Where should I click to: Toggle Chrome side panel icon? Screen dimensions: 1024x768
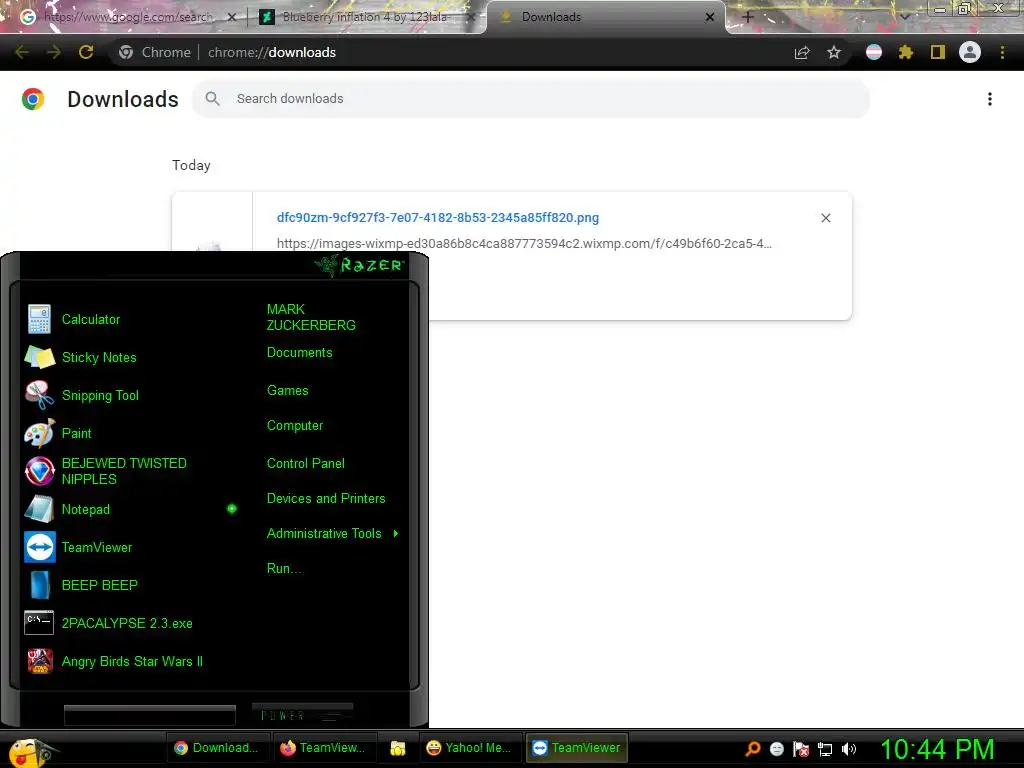pos(938,52)
